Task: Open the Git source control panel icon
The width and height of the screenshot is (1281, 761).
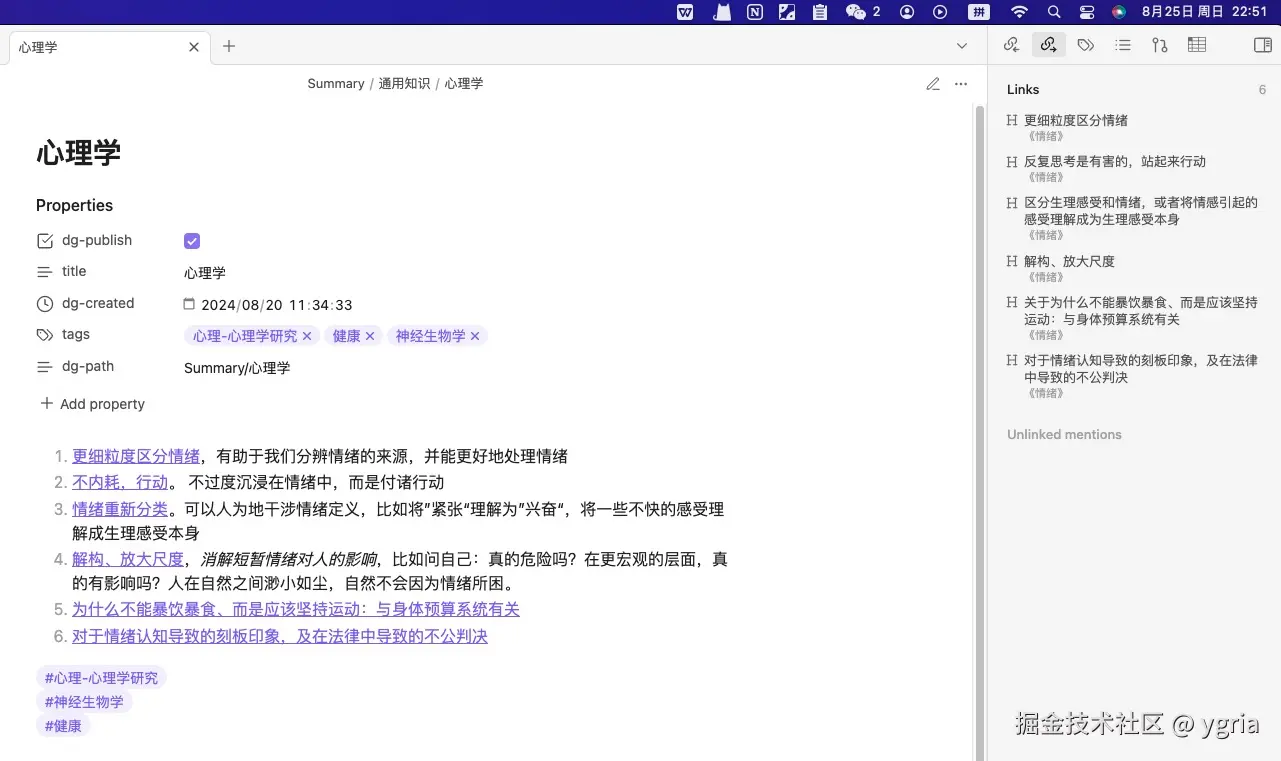Action: (1160, 45)
